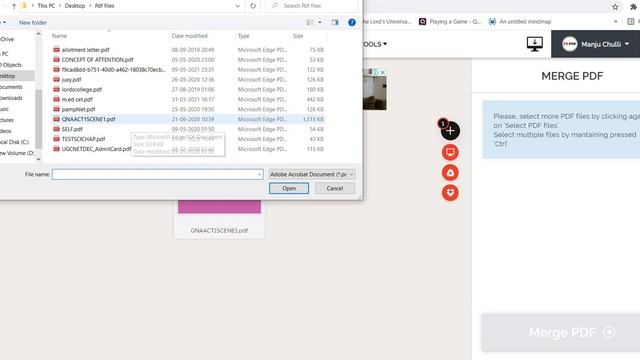Click the New folder button

point(33,22)
